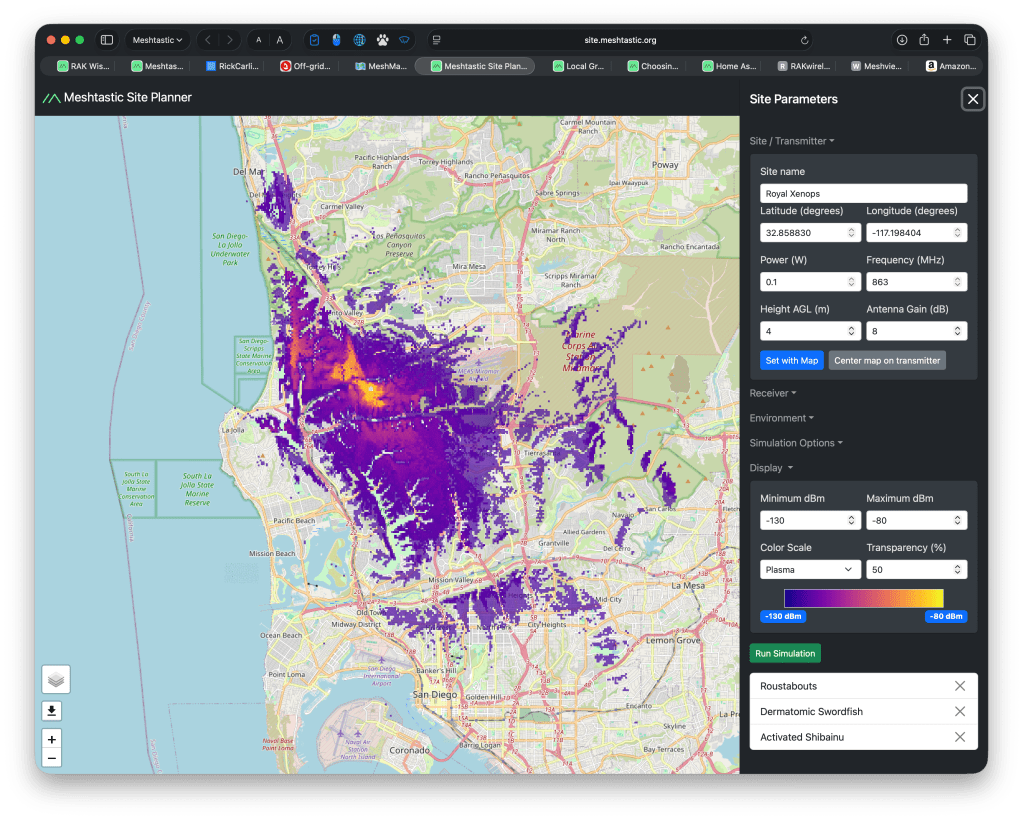Remove the Activated Shibainu site entry
This screenshot has height=820, width=1023.
click(x=959, y=737)
